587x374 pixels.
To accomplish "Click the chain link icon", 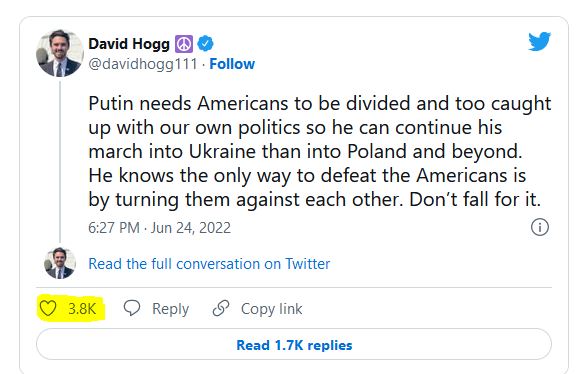I will tap(221, 308).
